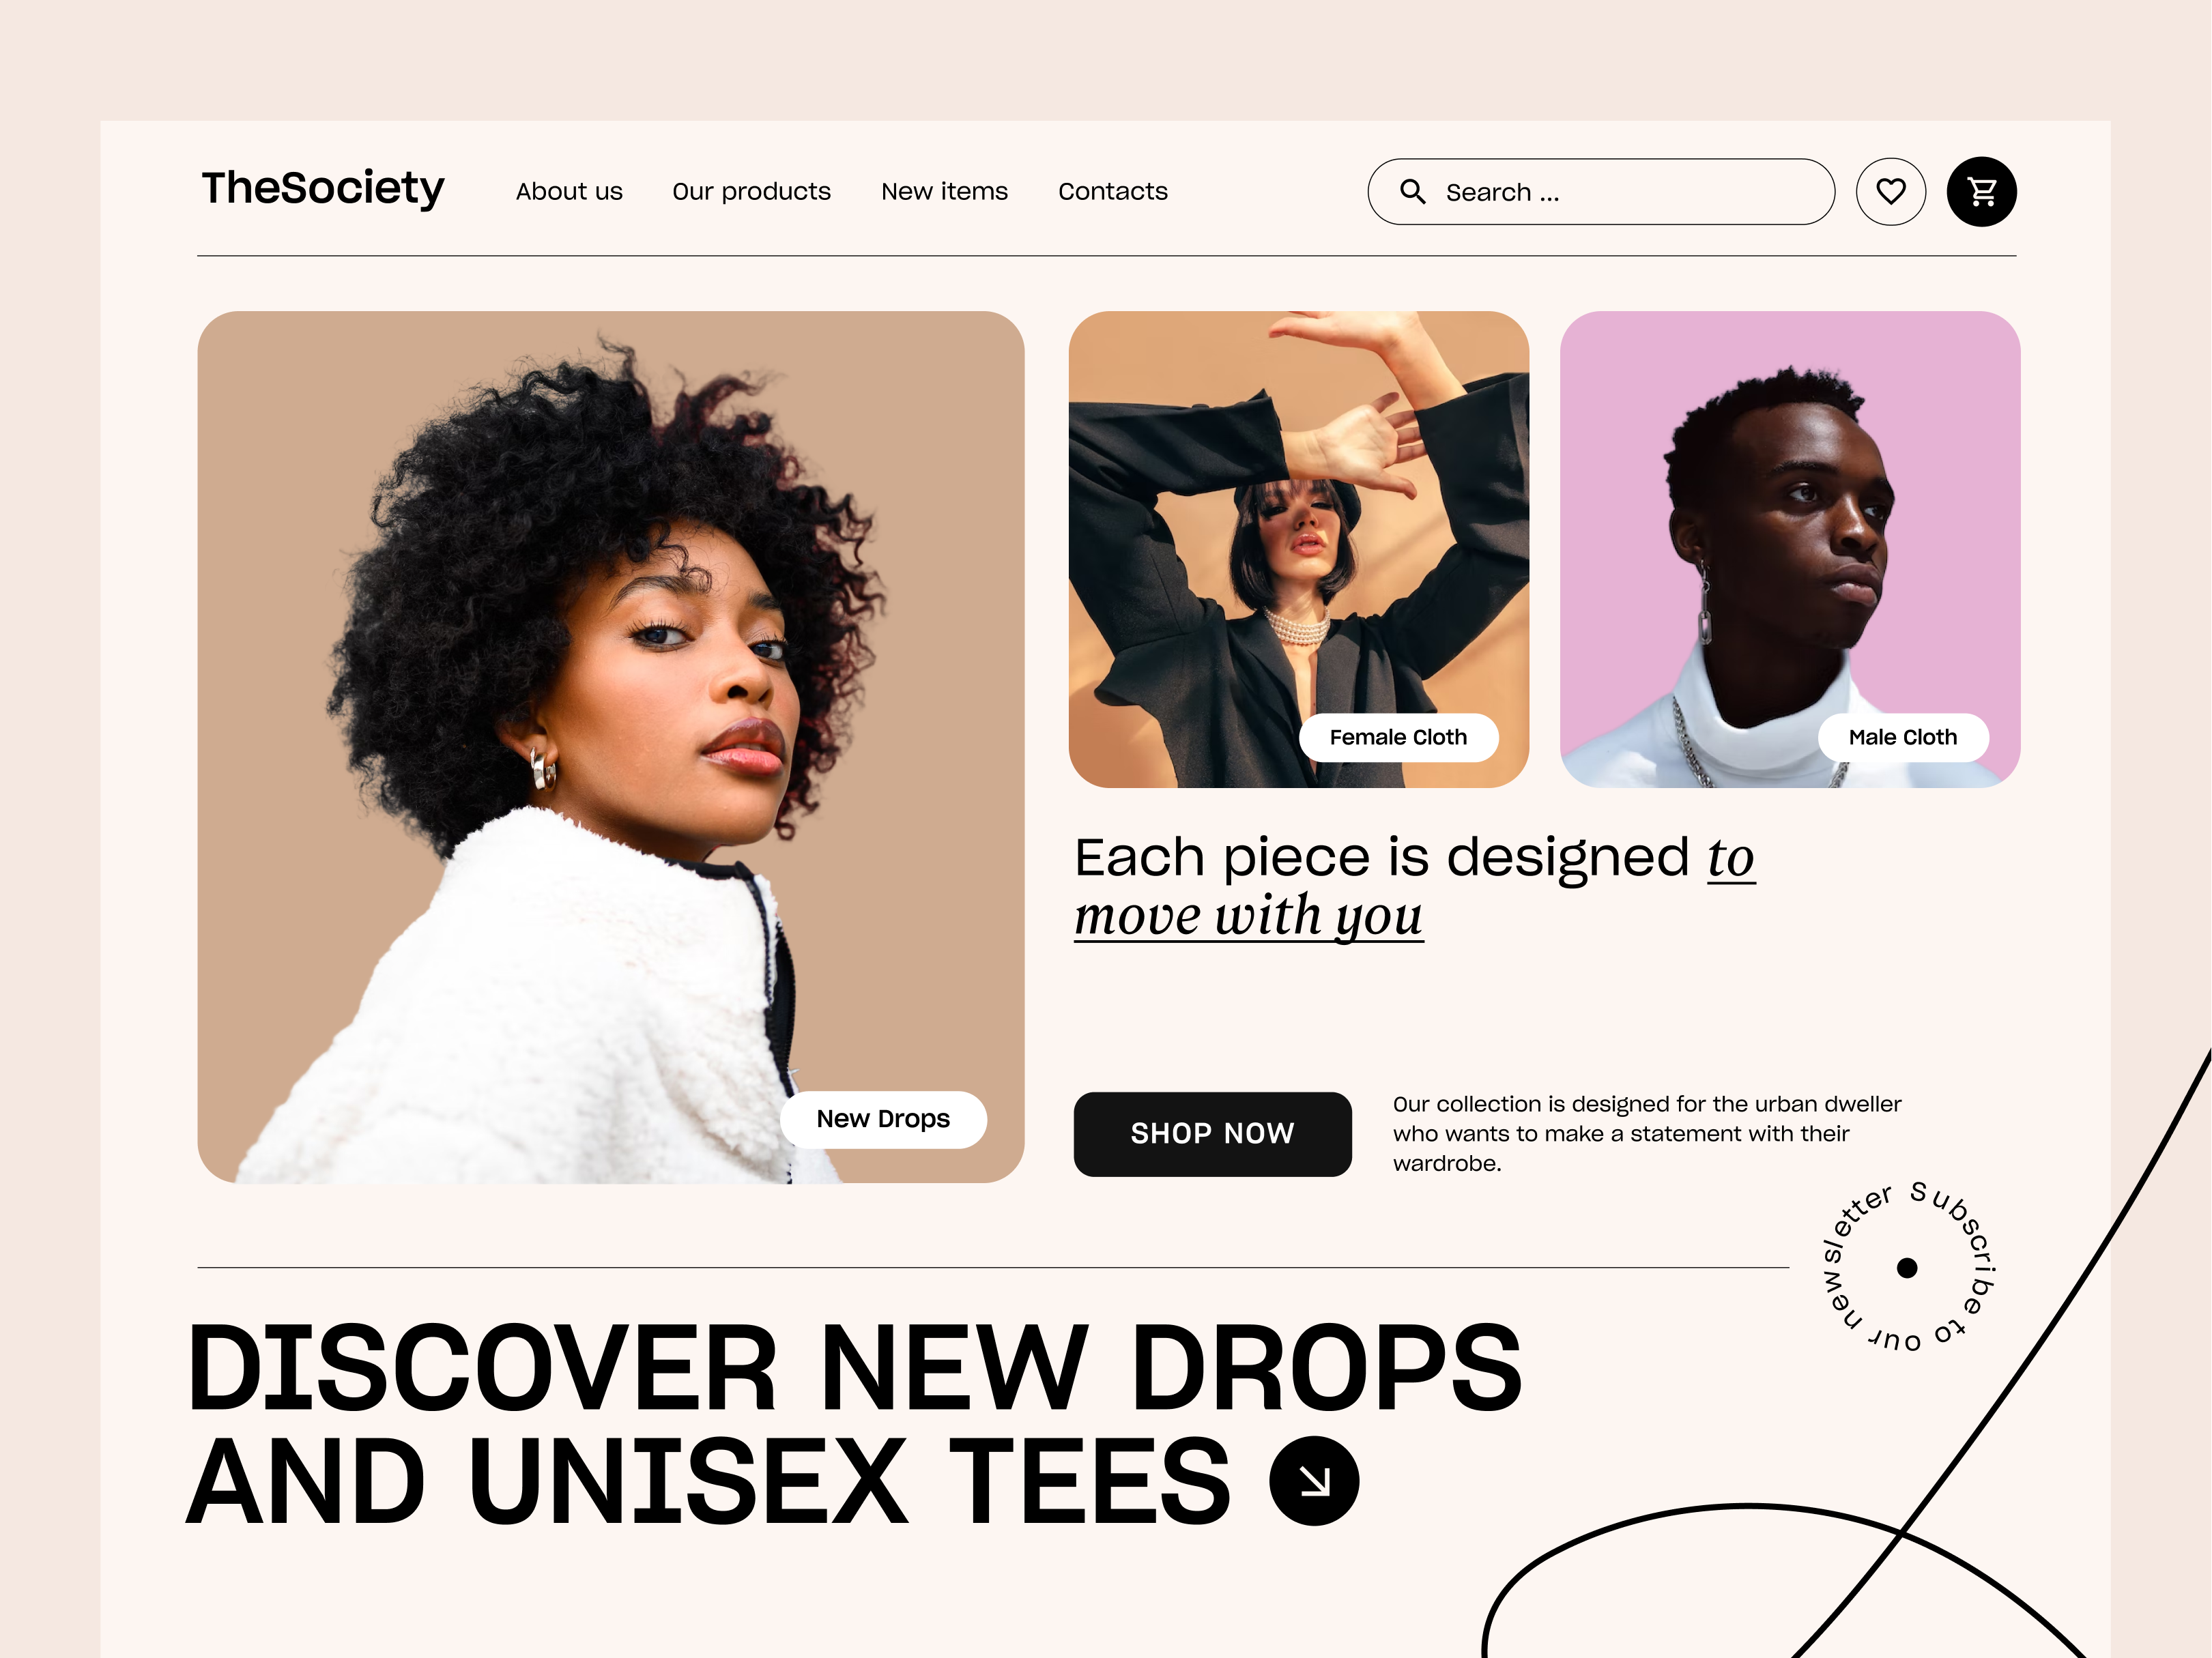Open the Contacts nav link
Image resolution: width=2212 pixels, height=1658 pixels.
point(1112,191)
